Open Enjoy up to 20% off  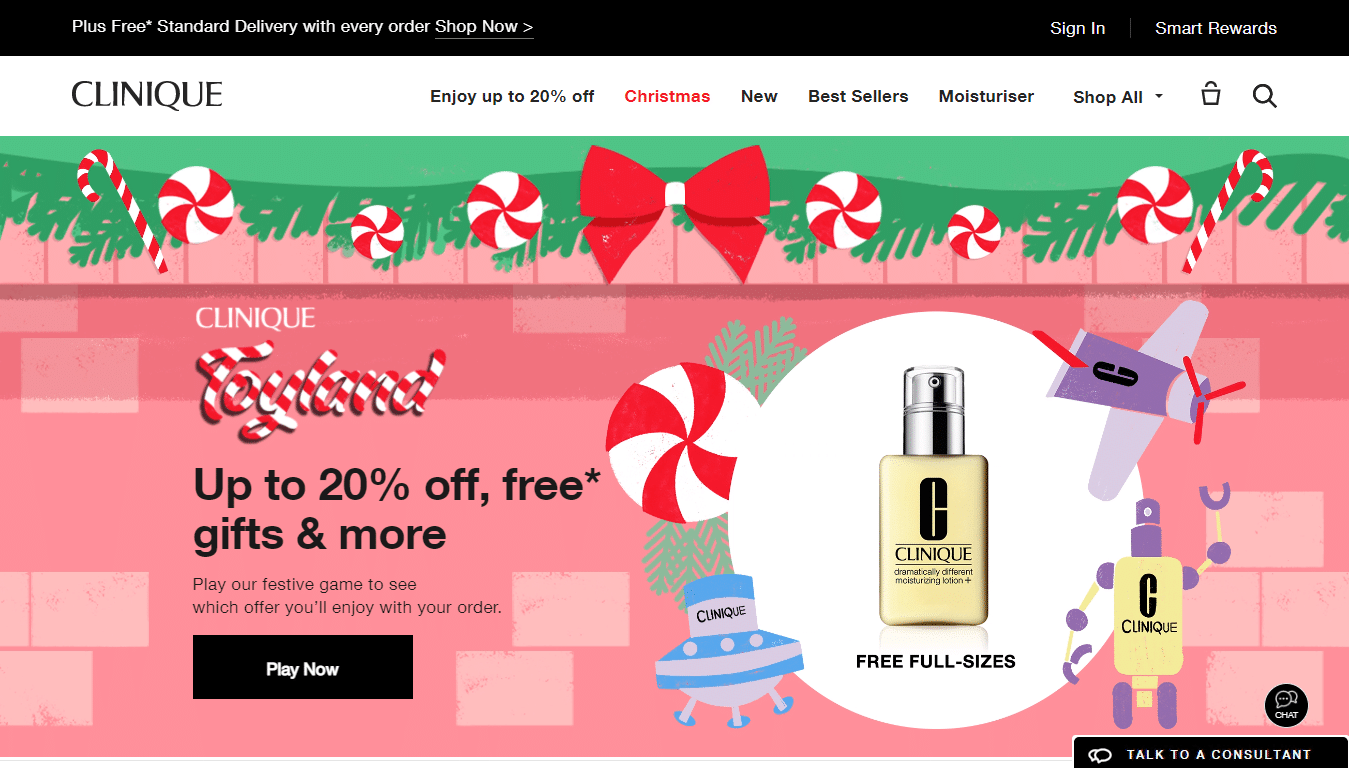(512, 96)
